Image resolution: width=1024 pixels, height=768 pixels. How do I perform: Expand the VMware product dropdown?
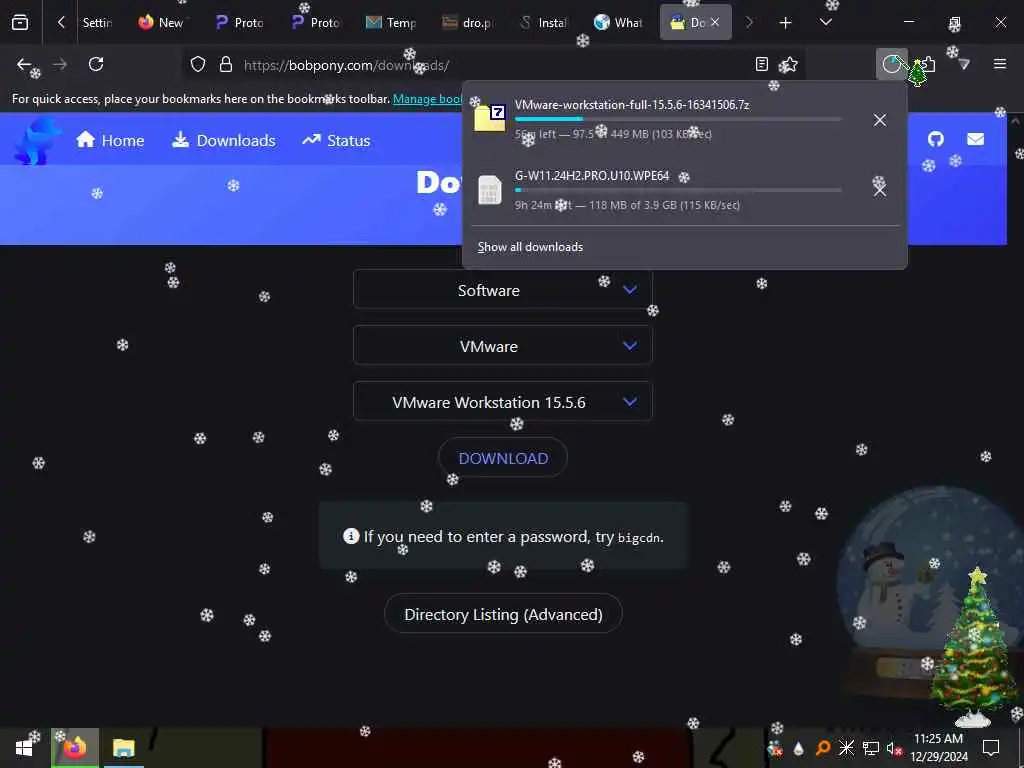pyautogui.click(x=502, y=345)
